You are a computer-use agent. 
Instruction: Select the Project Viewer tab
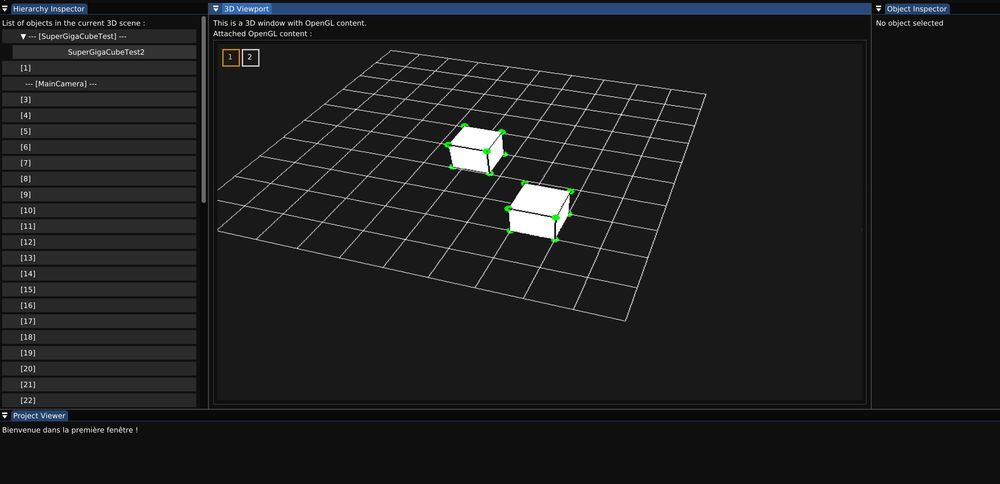(40, 416)
